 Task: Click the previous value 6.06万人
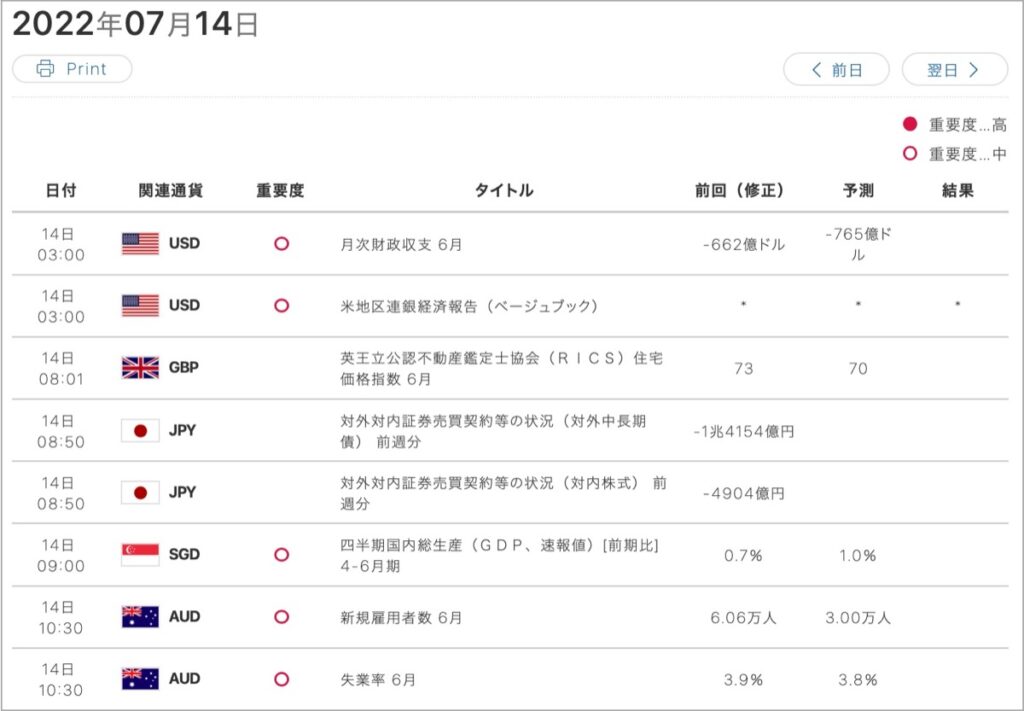click(743, 617)
